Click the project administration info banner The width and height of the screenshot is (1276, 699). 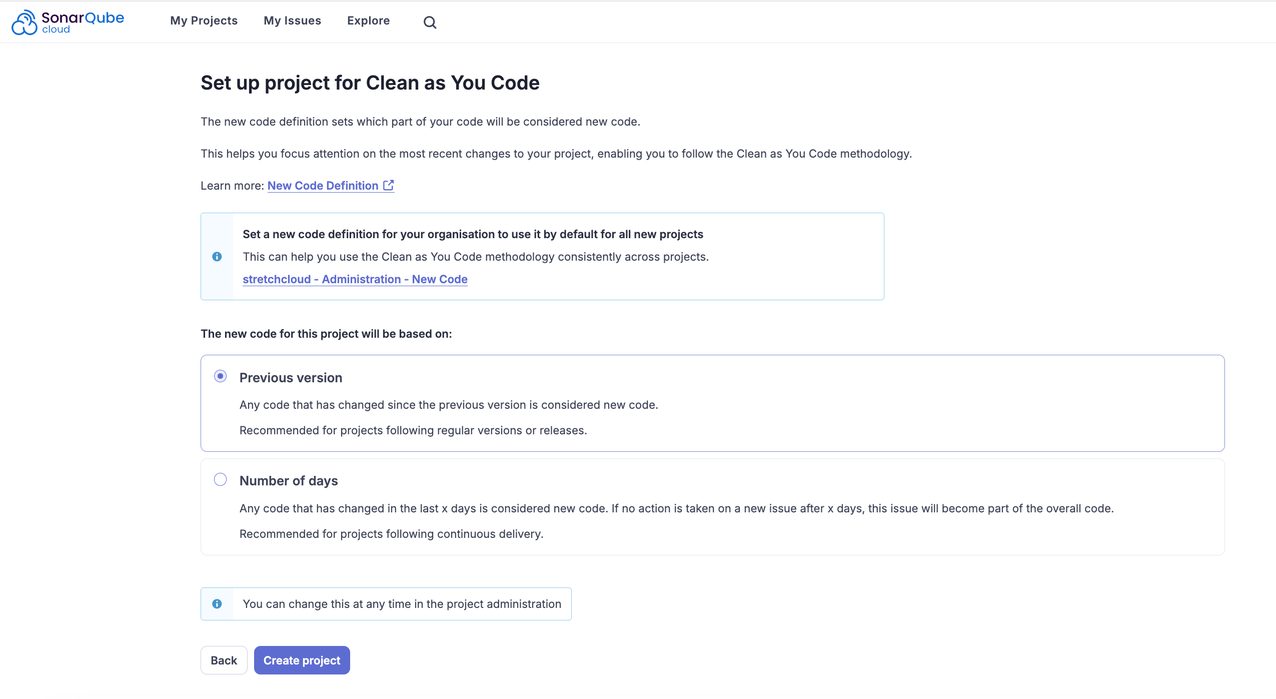pyautogui.click(x=385, y=603)
